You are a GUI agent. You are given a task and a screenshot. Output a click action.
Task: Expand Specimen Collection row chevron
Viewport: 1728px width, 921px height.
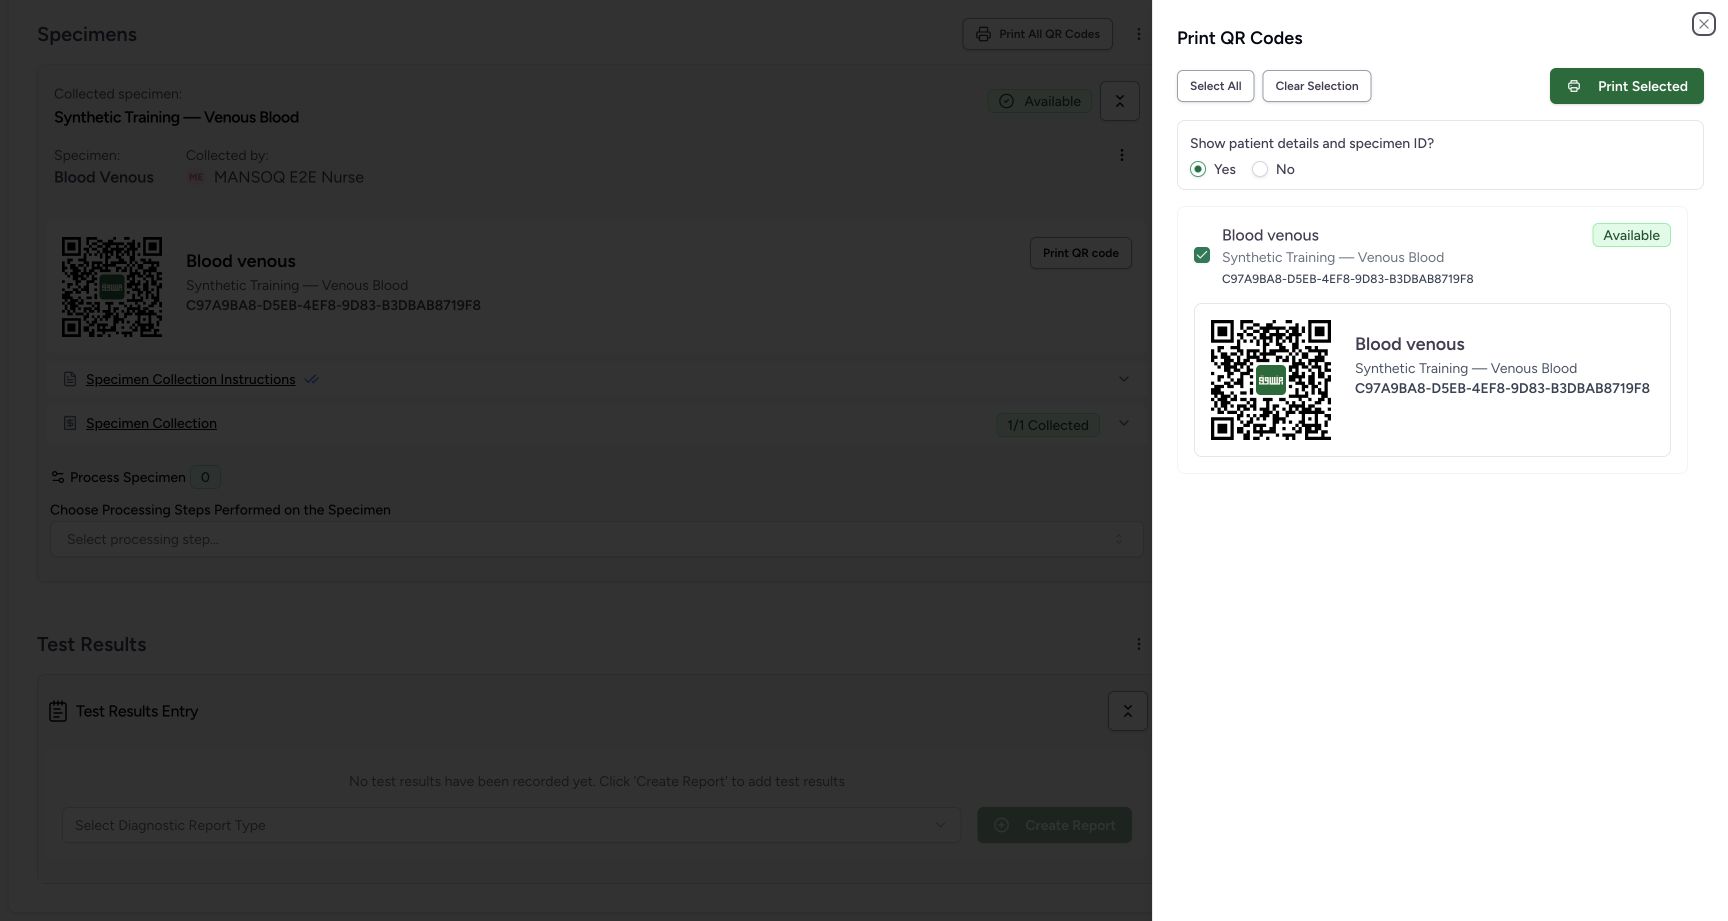[x=1123, y=423]
